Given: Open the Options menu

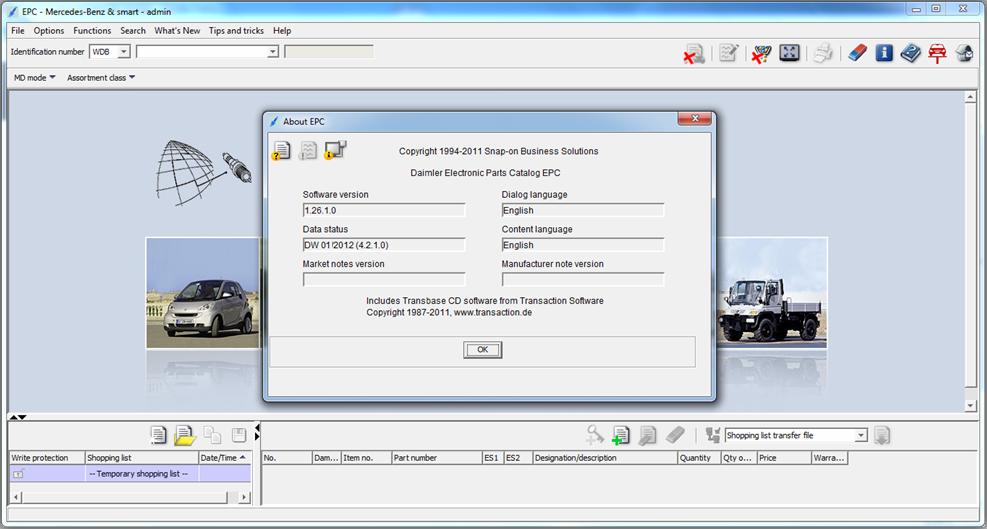Looking at the screenshot, I should click(x=49, y=30).
